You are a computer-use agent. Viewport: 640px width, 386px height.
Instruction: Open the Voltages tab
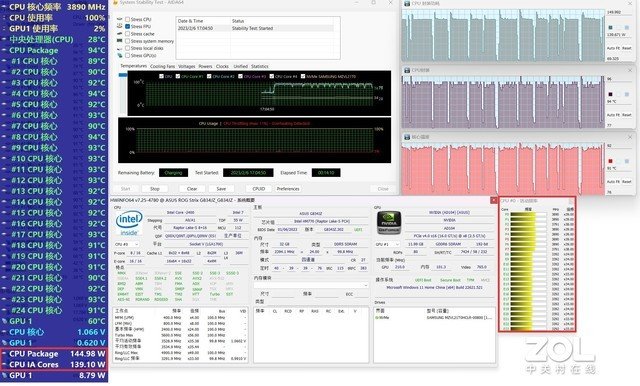pyautogui.click(x=187, y=66)
